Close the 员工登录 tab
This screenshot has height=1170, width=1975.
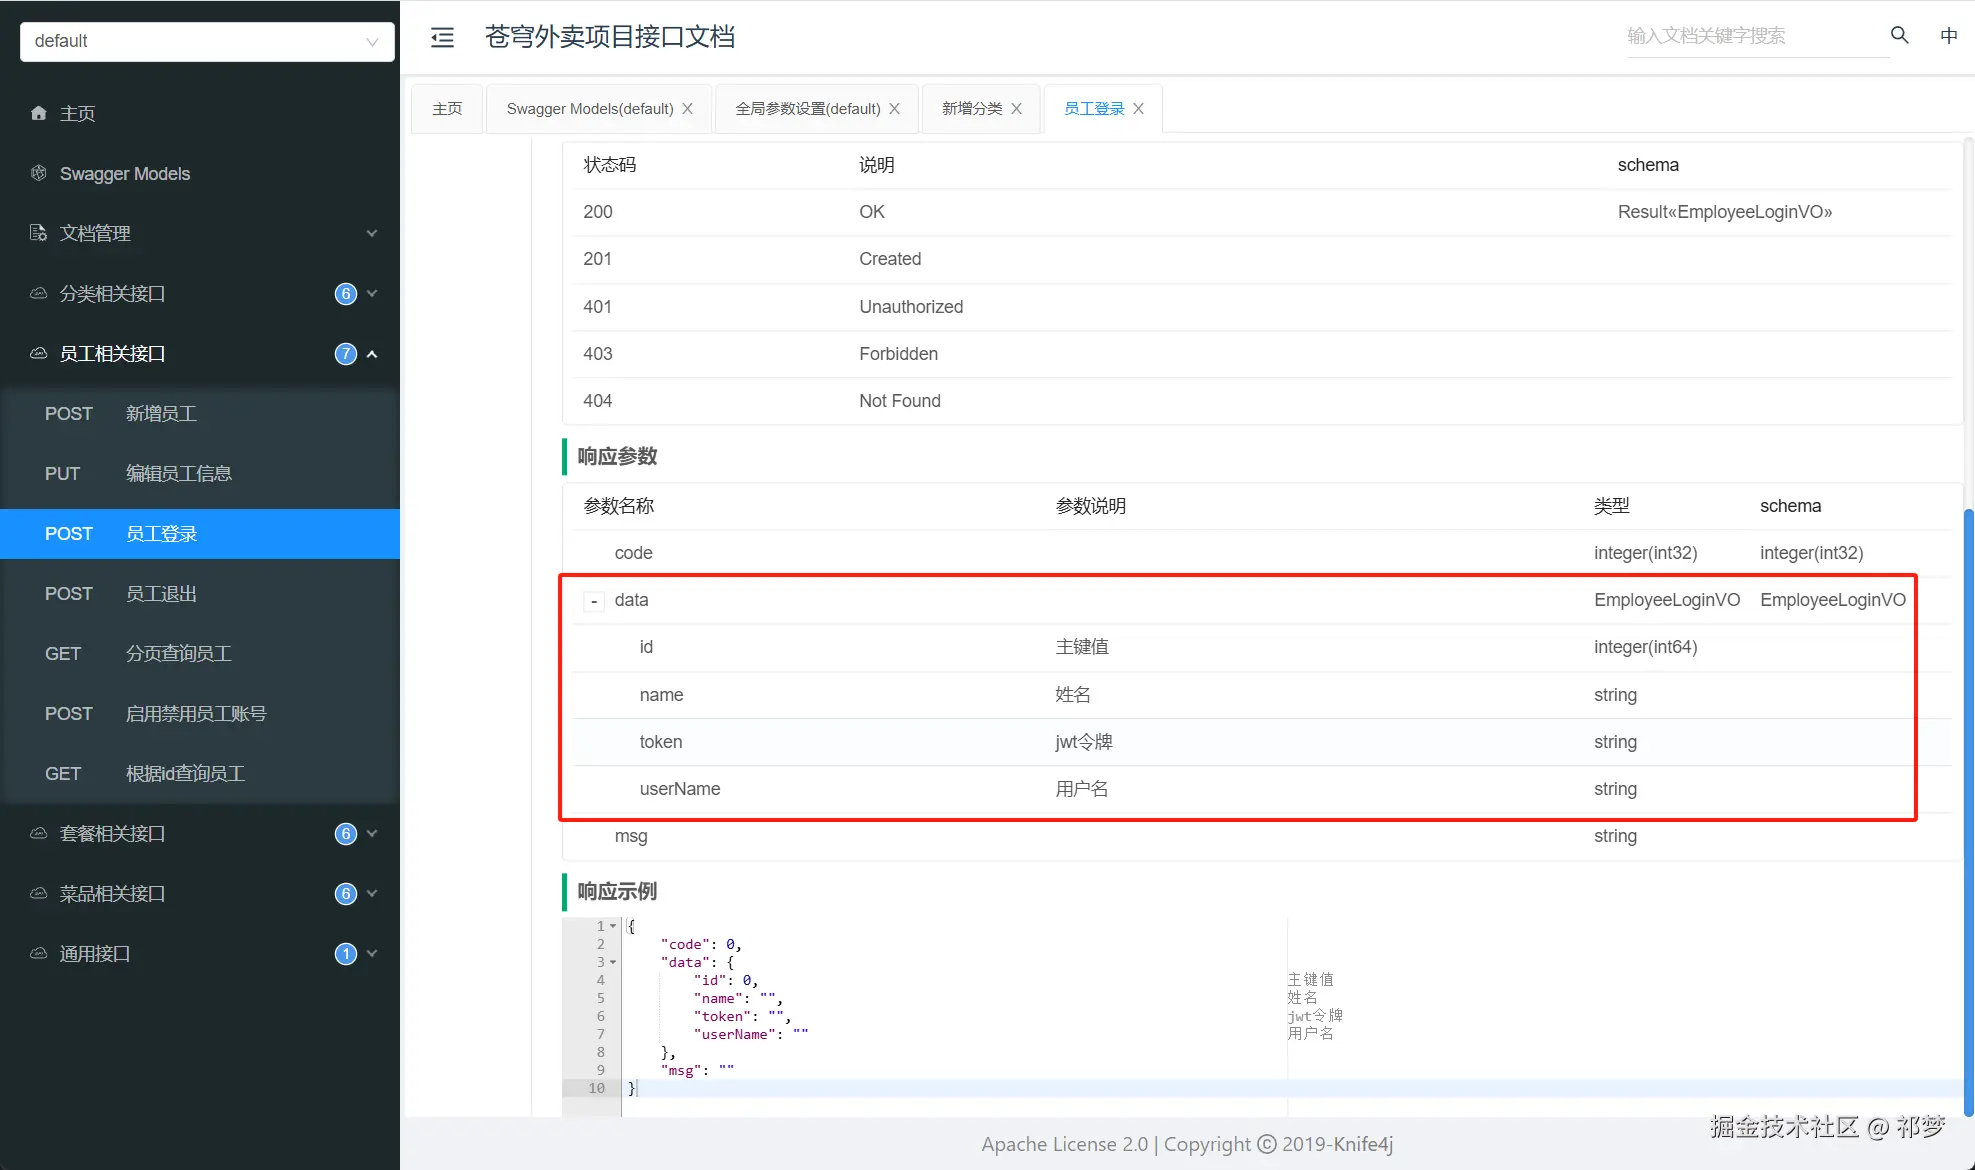(x=1138, y=109)
